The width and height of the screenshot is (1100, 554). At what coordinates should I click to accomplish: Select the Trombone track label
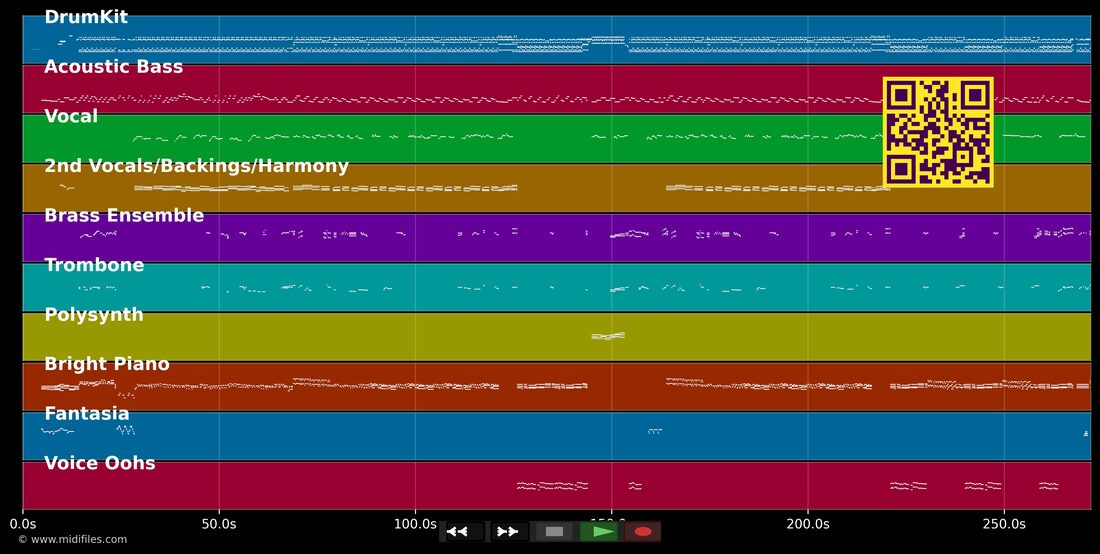[94, 265]
